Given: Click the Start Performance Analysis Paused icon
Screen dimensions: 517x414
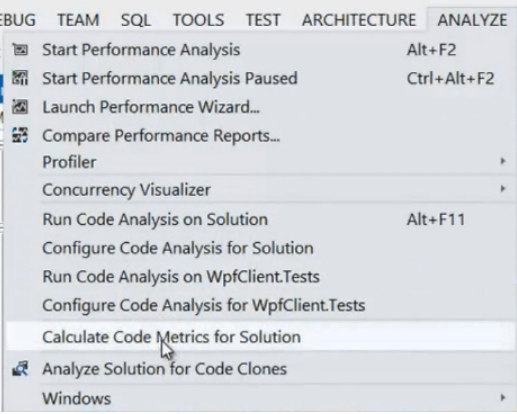Looking at the screenshot, I should coord(20,78).
